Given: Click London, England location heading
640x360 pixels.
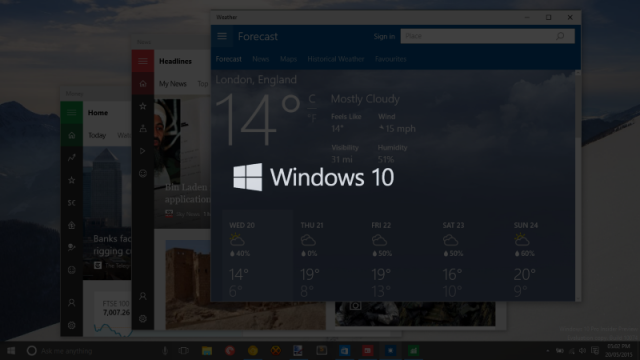Looking at the screenshot, I should [256, 80].
